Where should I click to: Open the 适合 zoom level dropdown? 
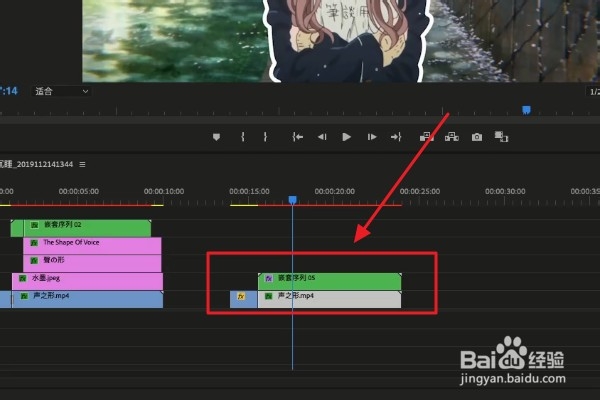point(61,91)
